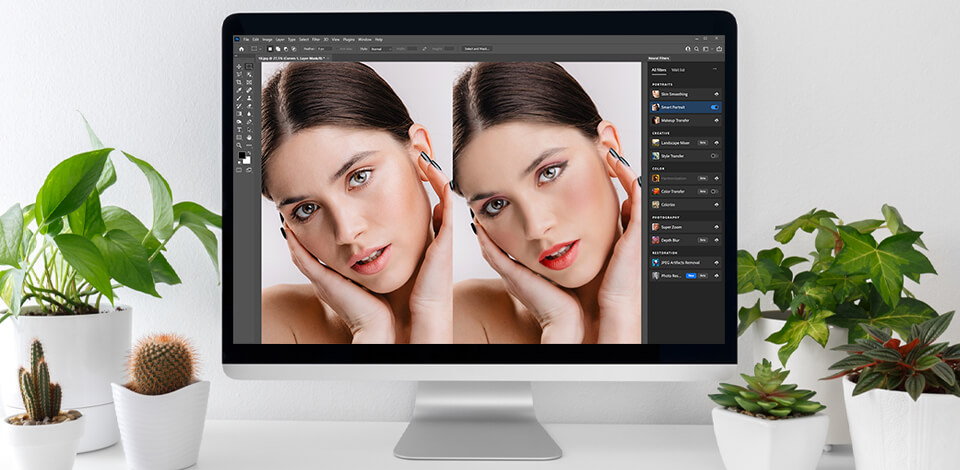Disable the Smart Portrait filter toggle
The height and width of the screenshot is (470, 960).
click(x=714, y=107)
